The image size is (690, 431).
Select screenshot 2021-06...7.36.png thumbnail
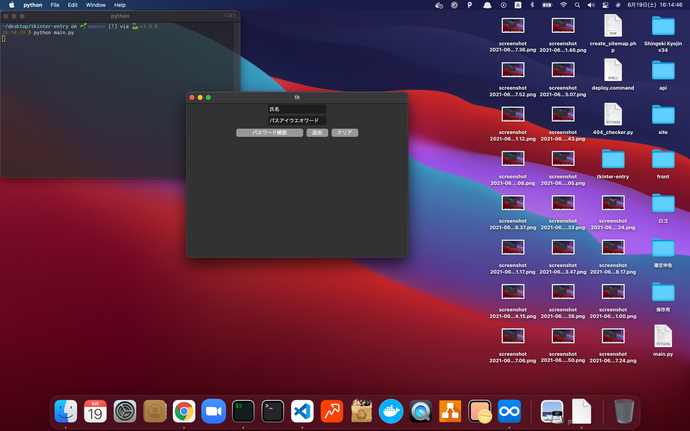(x=513, y=26)
